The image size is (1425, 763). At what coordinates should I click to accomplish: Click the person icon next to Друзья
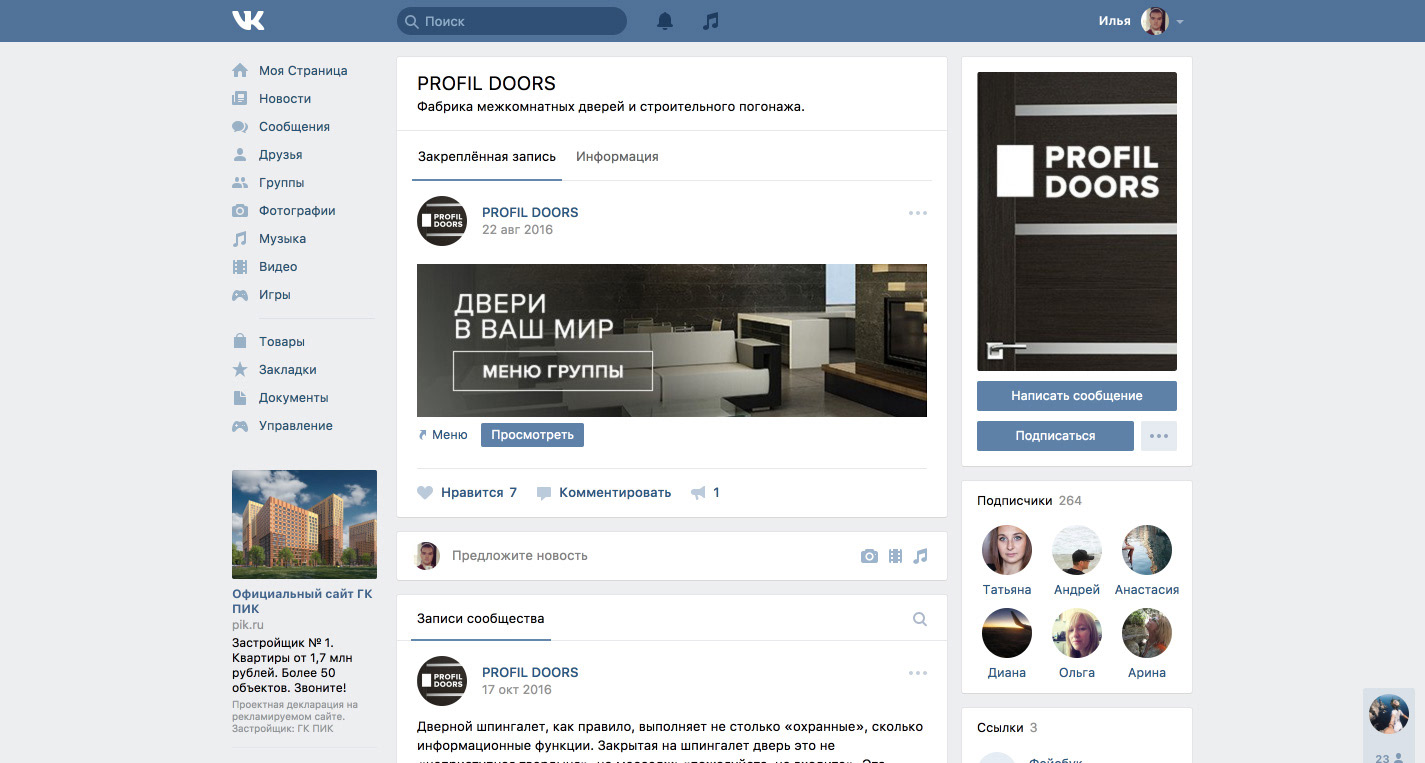pyautogui.click(x=240, y=155)
